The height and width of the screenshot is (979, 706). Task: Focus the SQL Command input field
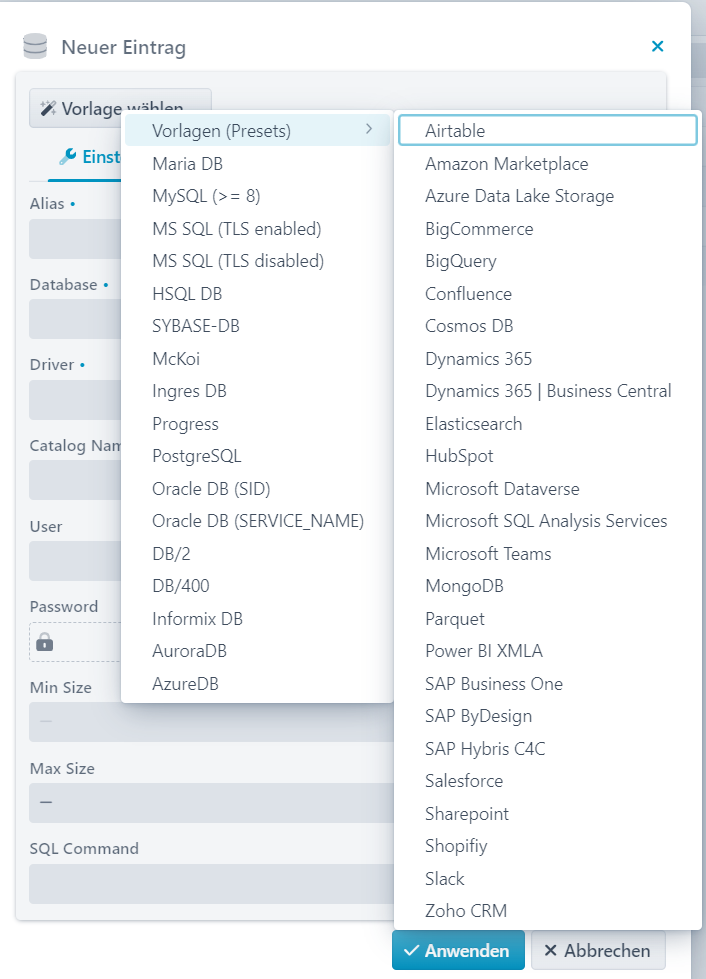coord(212,883)
